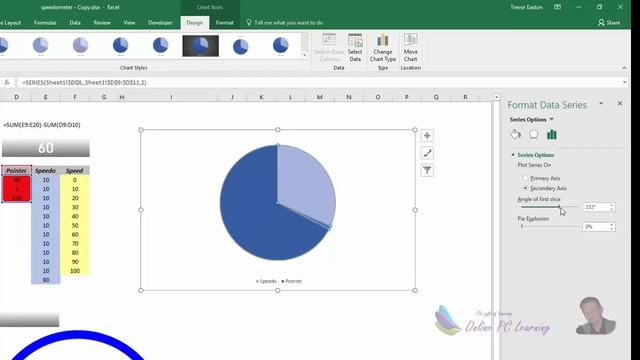Click the Angle of first slice slider
Viewport: 640px width, 360px height.
(x=550, y=207)
